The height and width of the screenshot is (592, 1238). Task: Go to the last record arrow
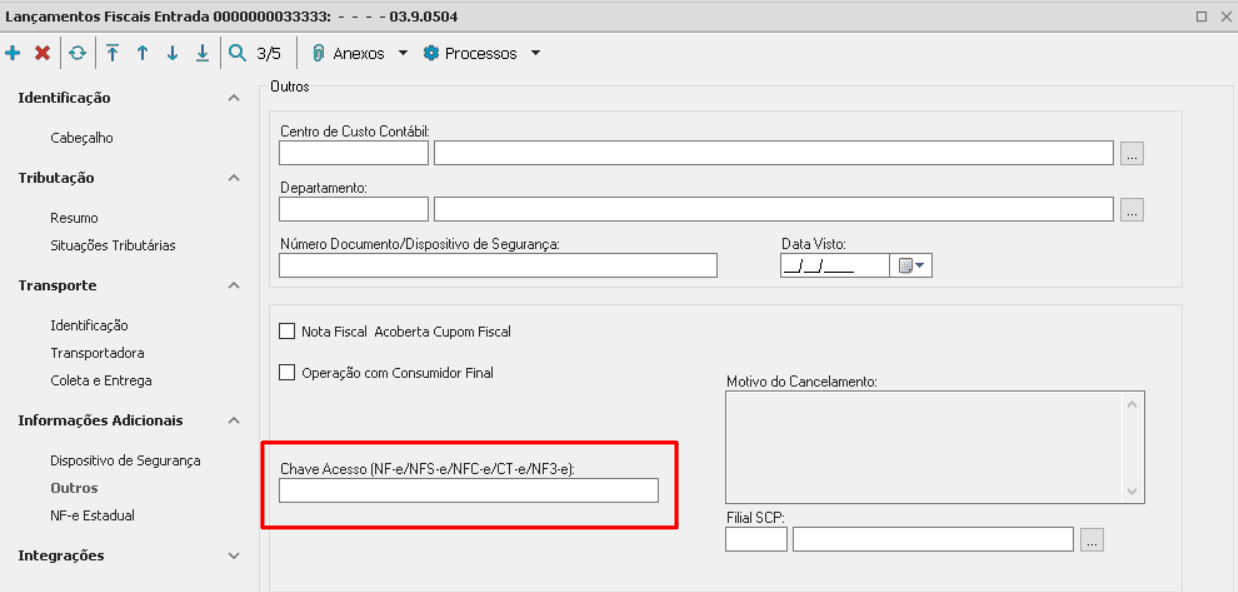(202, 53)
